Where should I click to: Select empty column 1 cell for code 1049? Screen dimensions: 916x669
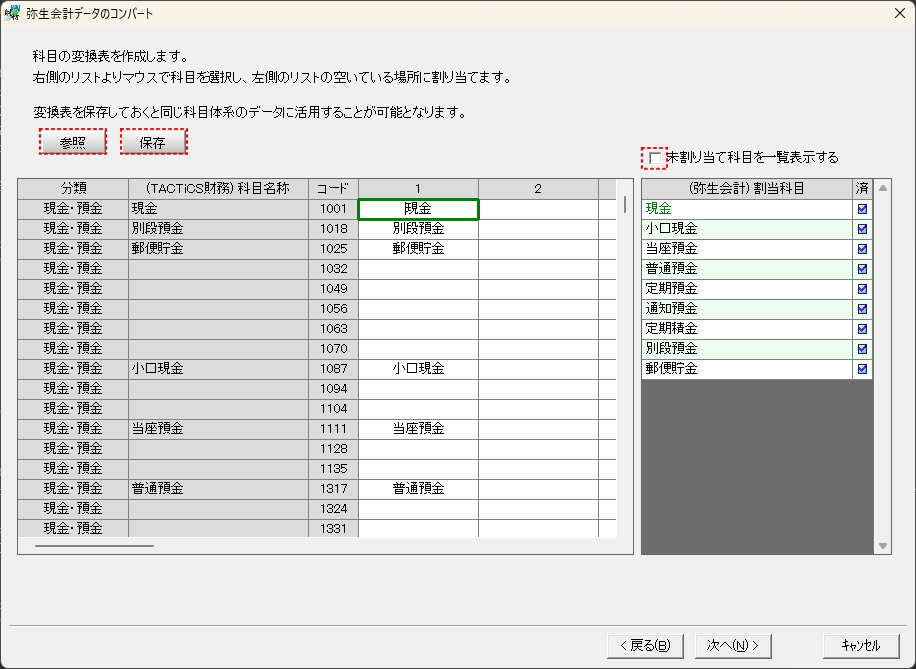[418, 289]
